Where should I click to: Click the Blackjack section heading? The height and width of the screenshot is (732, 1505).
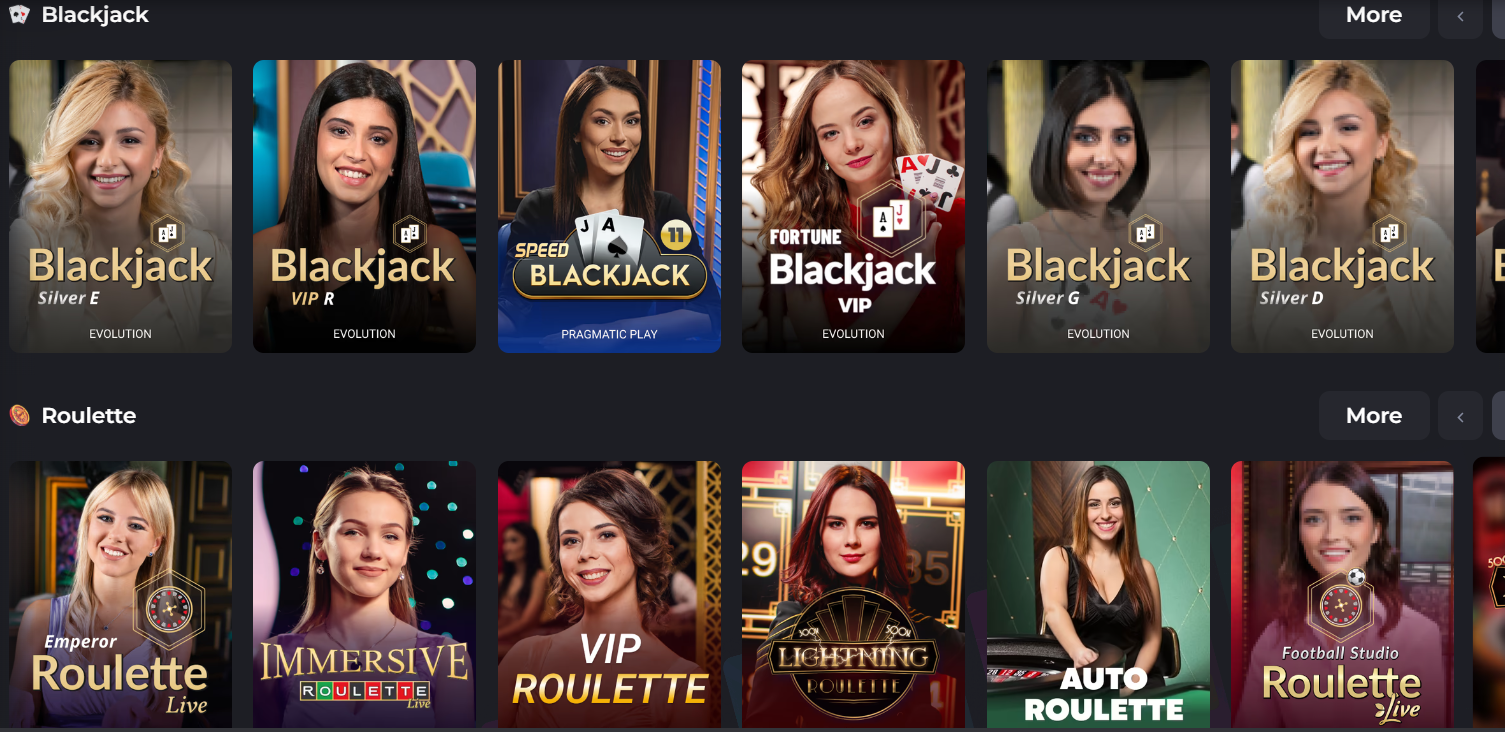tap(95, 15)
